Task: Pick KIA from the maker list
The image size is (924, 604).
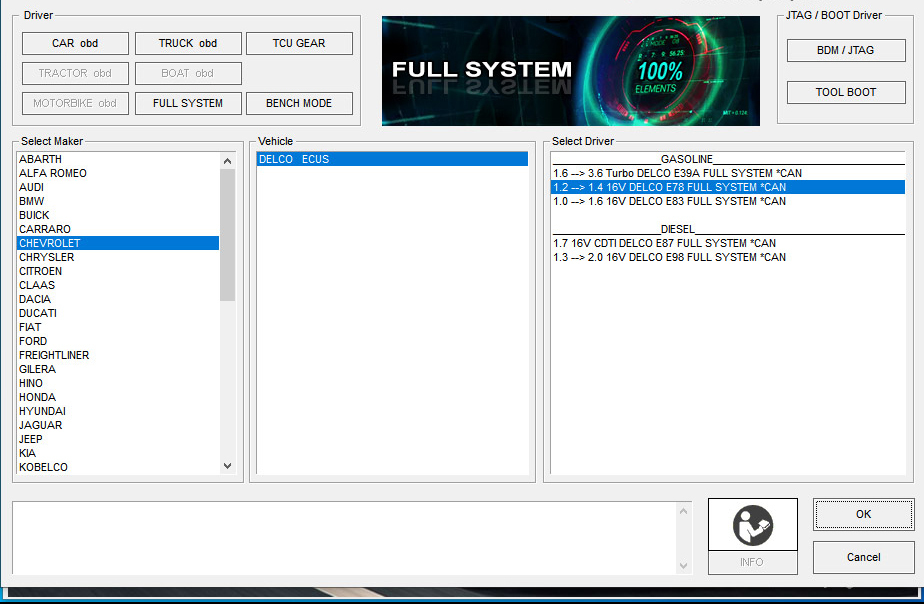Action: point(118,453)
